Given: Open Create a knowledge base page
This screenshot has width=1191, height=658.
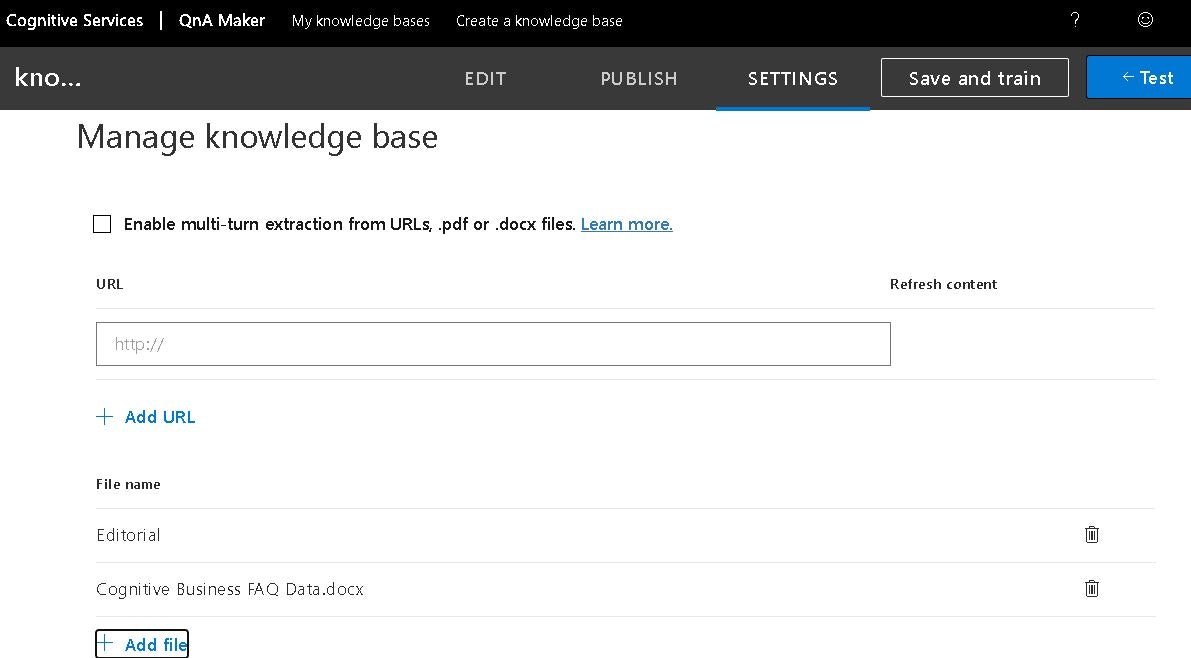Looking at the screenshot, I should [539, 21].
